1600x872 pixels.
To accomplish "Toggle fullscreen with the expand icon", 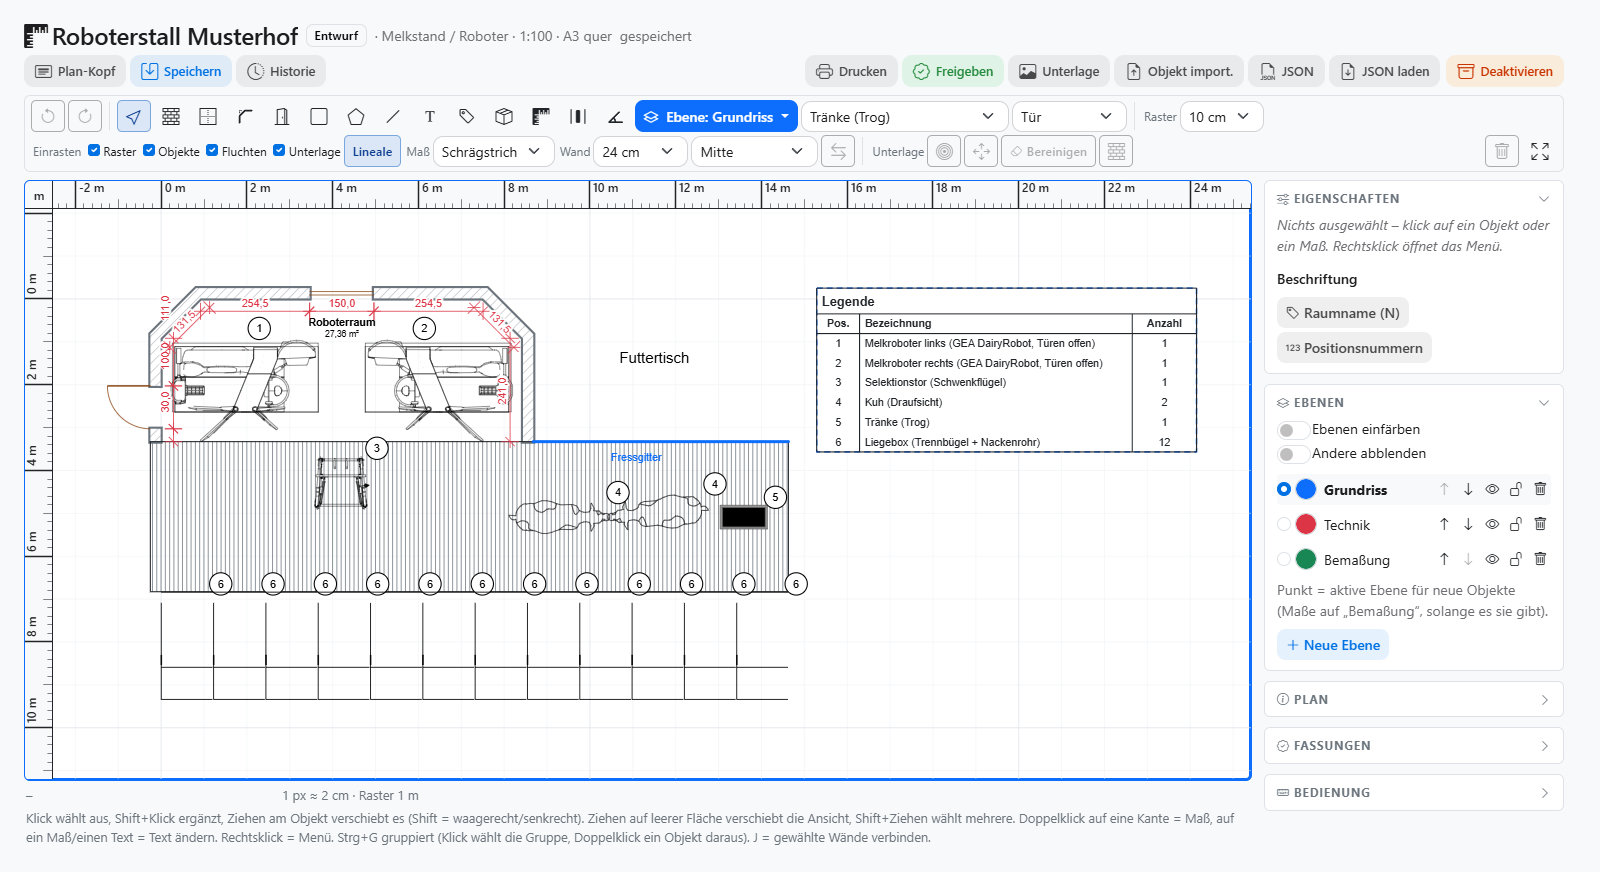I will click(1540, 152).
